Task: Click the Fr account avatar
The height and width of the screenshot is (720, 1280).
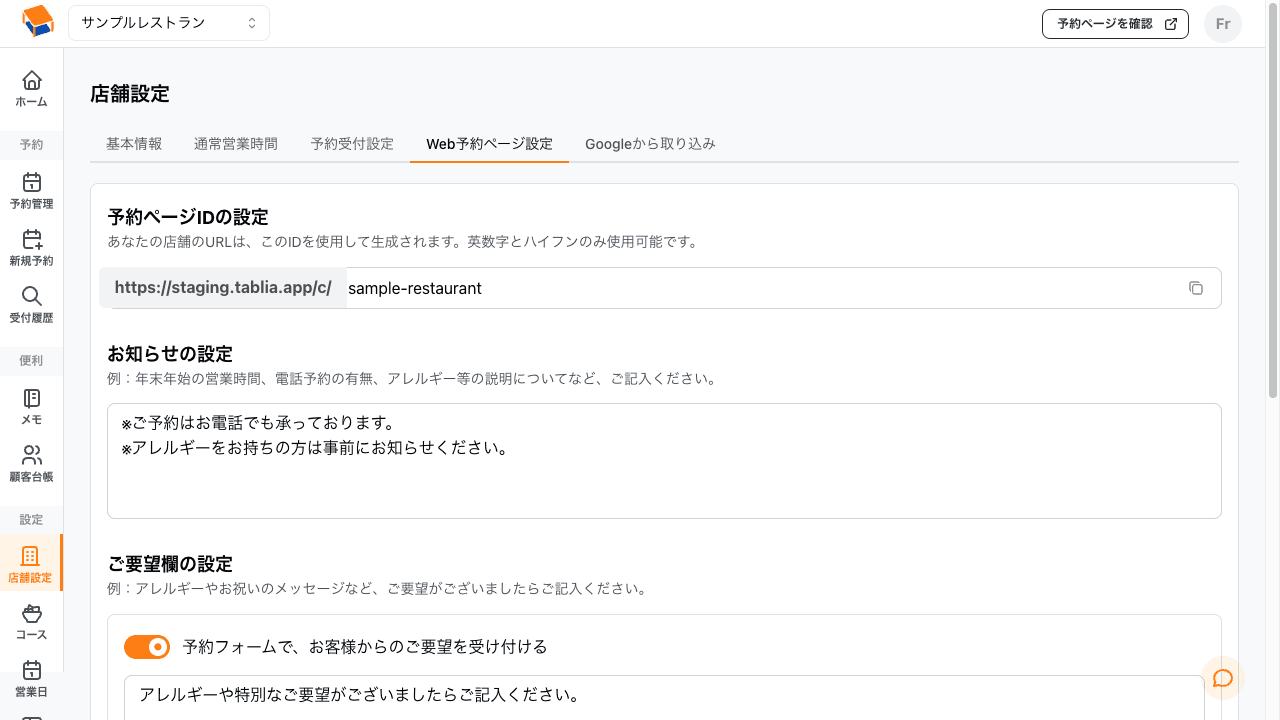Action: point(1222,23)
